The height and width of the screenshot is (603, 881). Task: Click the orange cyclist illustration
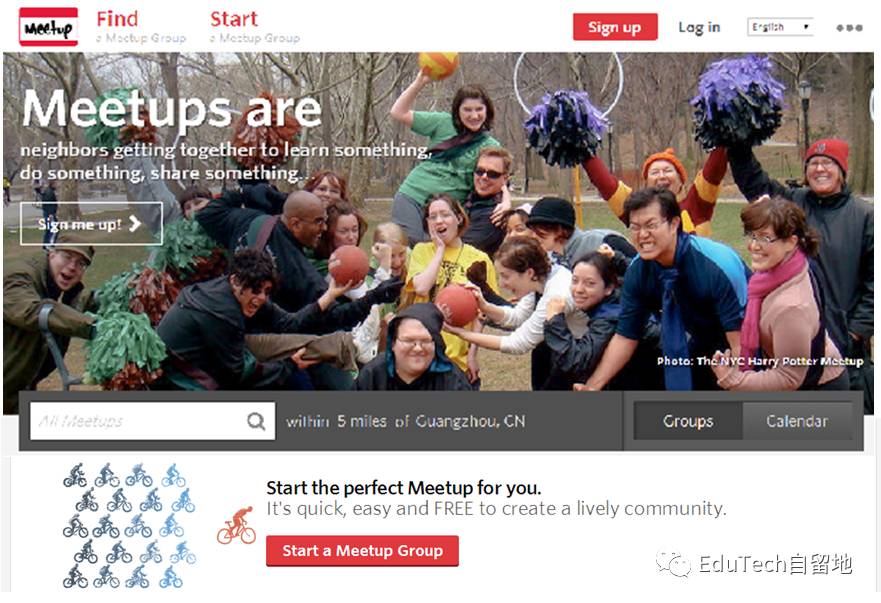(237, 525)
